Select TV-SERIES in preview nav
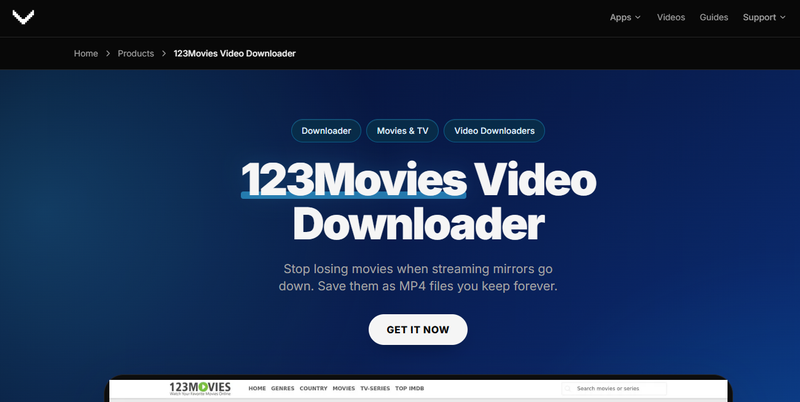Screen dimensions: 800x402 375,389
